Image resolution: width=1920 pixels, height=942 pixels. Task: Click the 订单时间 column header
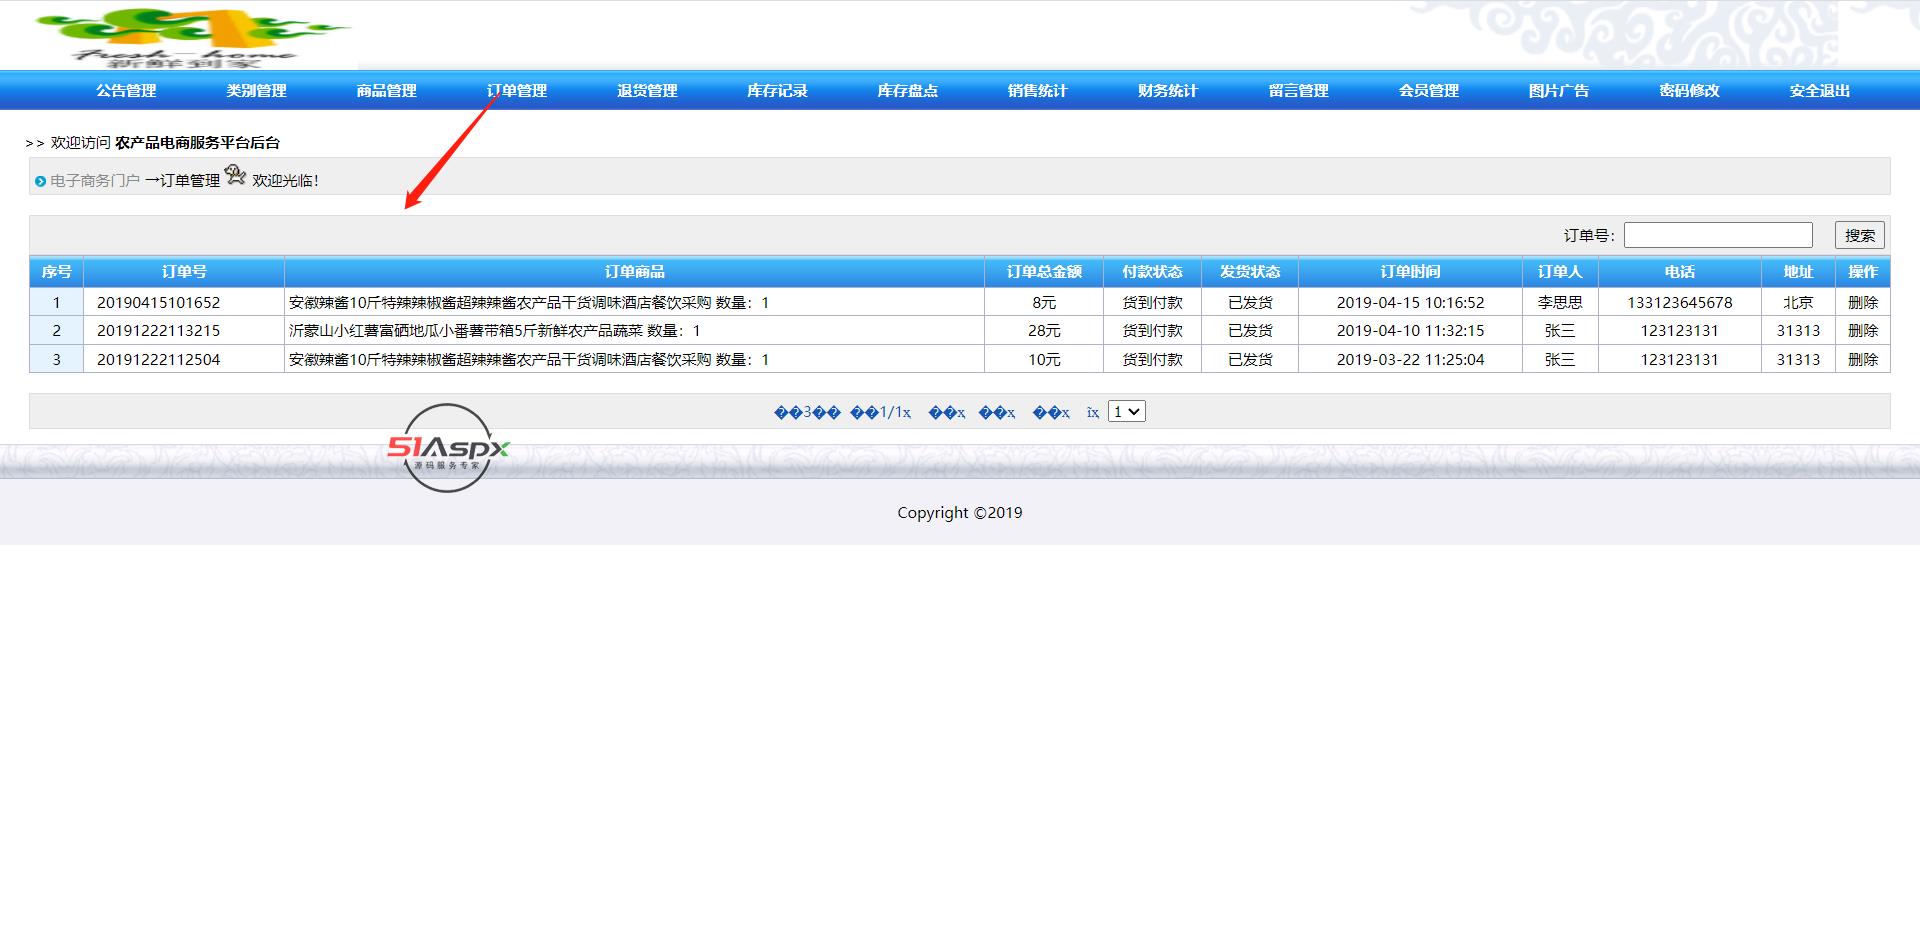pyautogui.click(x=1410, y=272)
